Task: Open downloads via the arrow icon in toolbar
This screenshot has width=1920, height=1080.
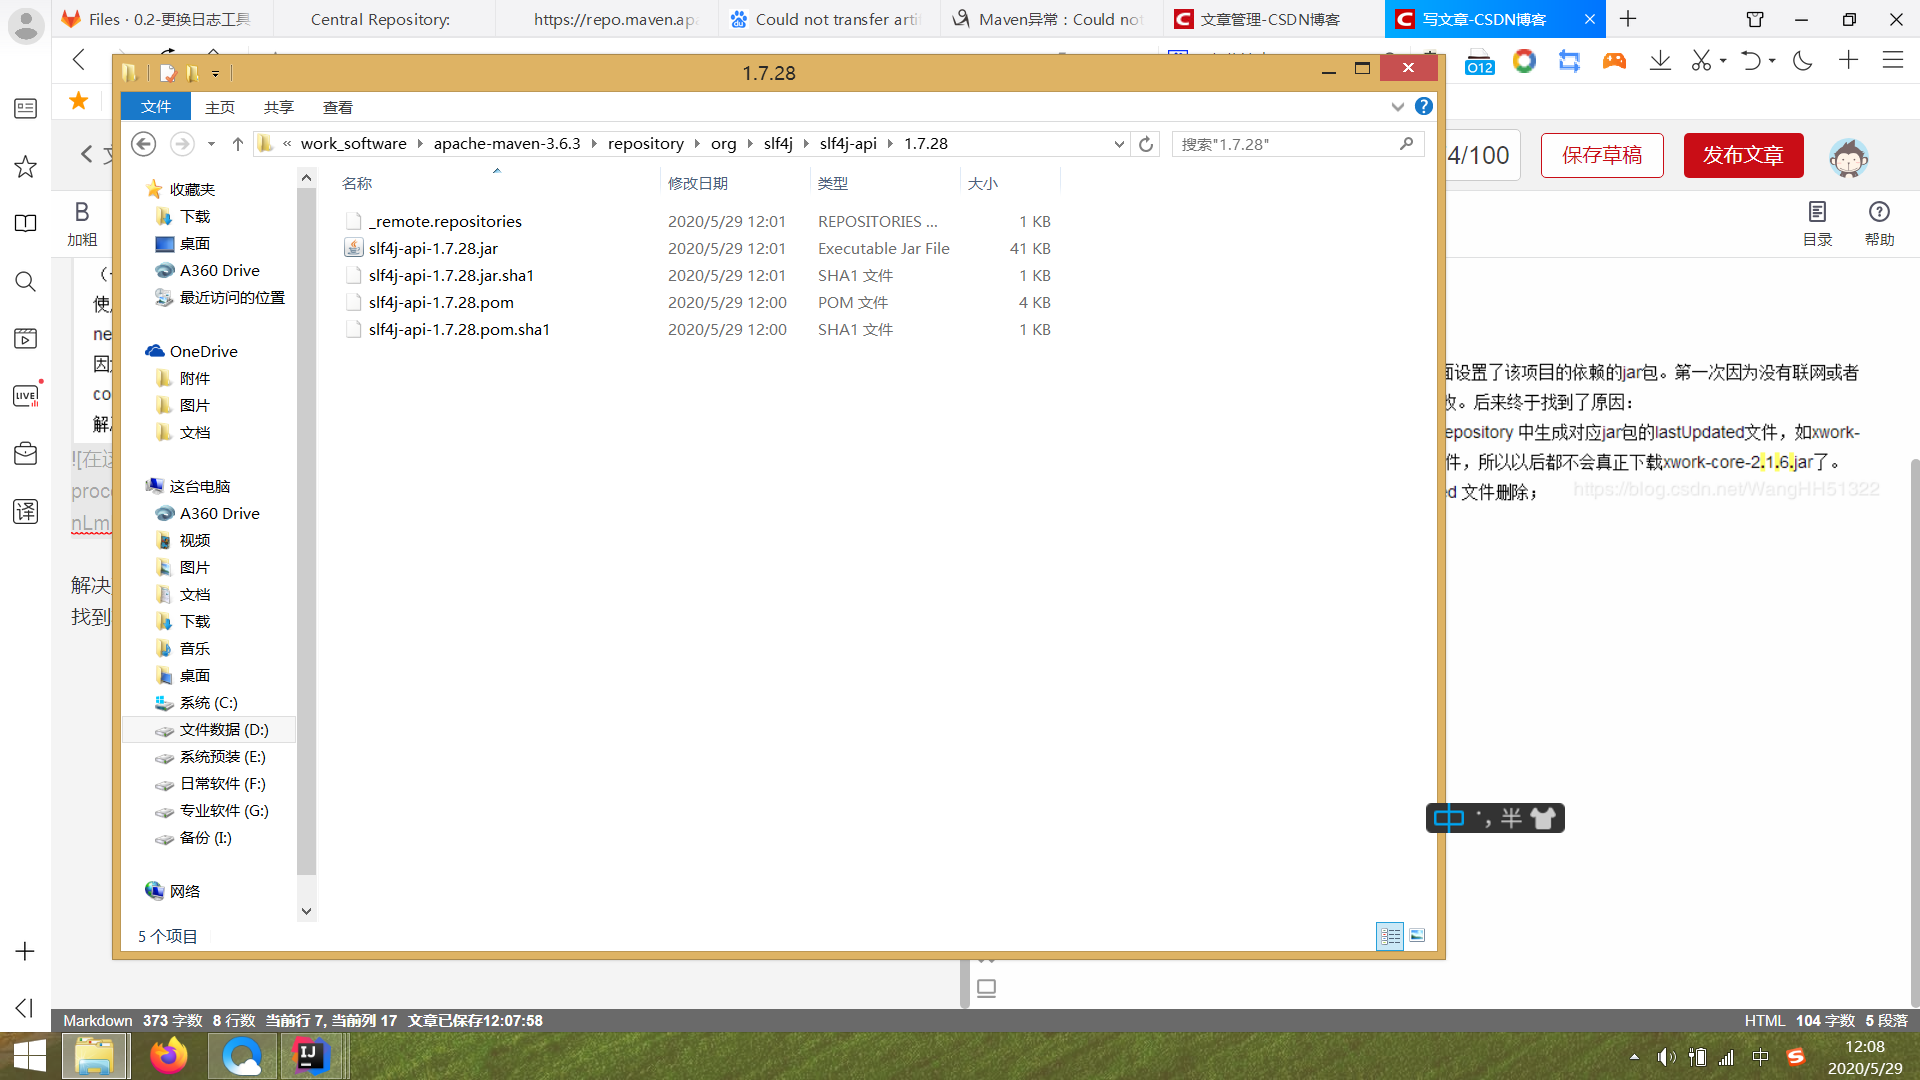Action: point(1660,60)
